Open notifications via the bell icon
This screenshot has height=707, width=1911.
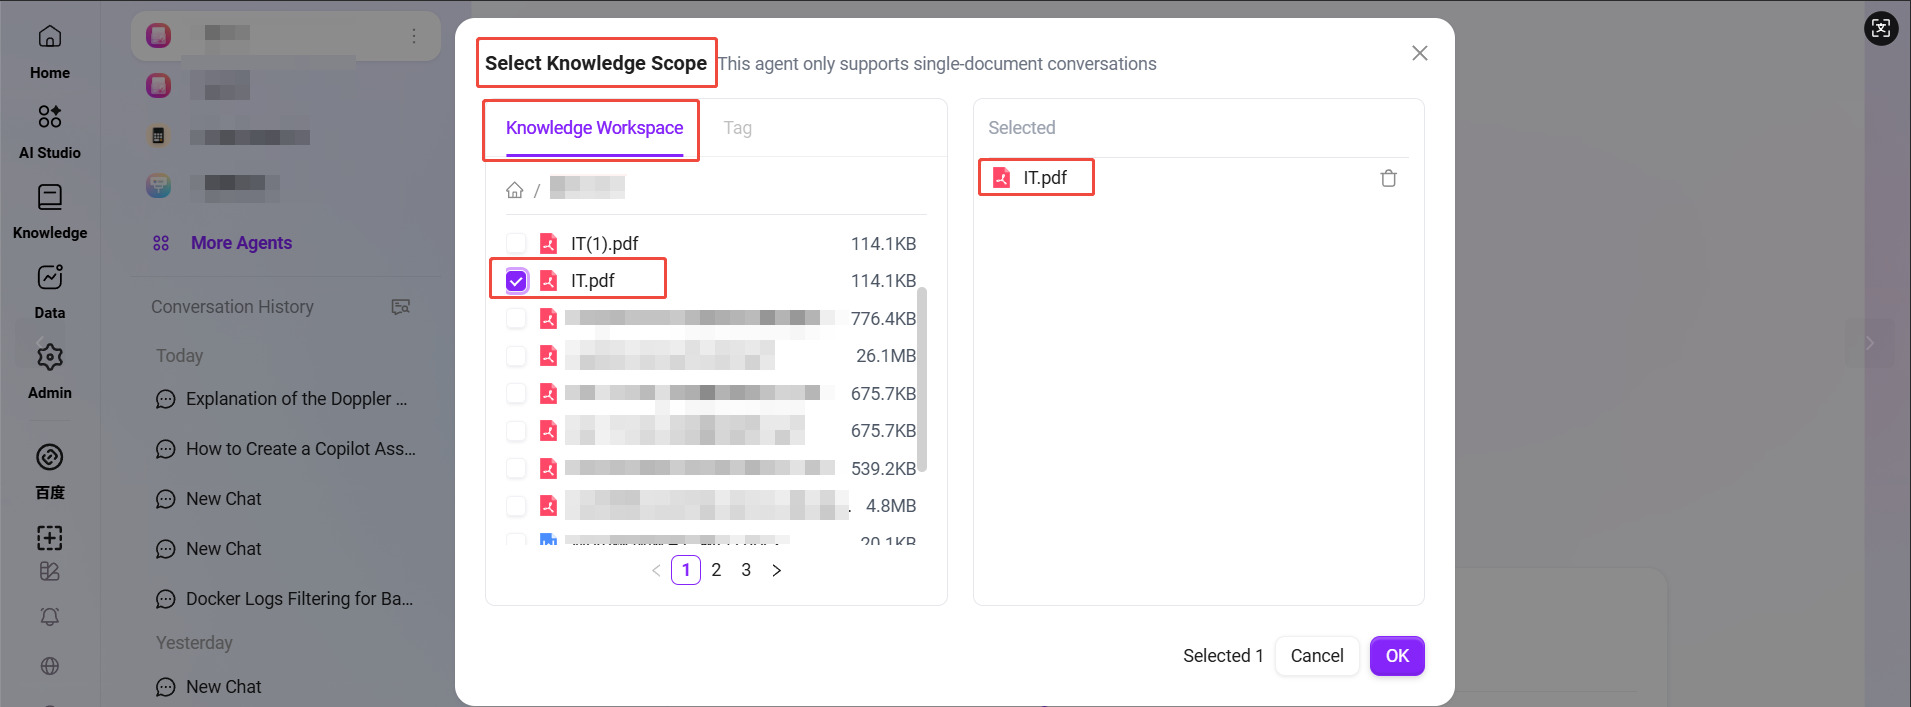49,617
